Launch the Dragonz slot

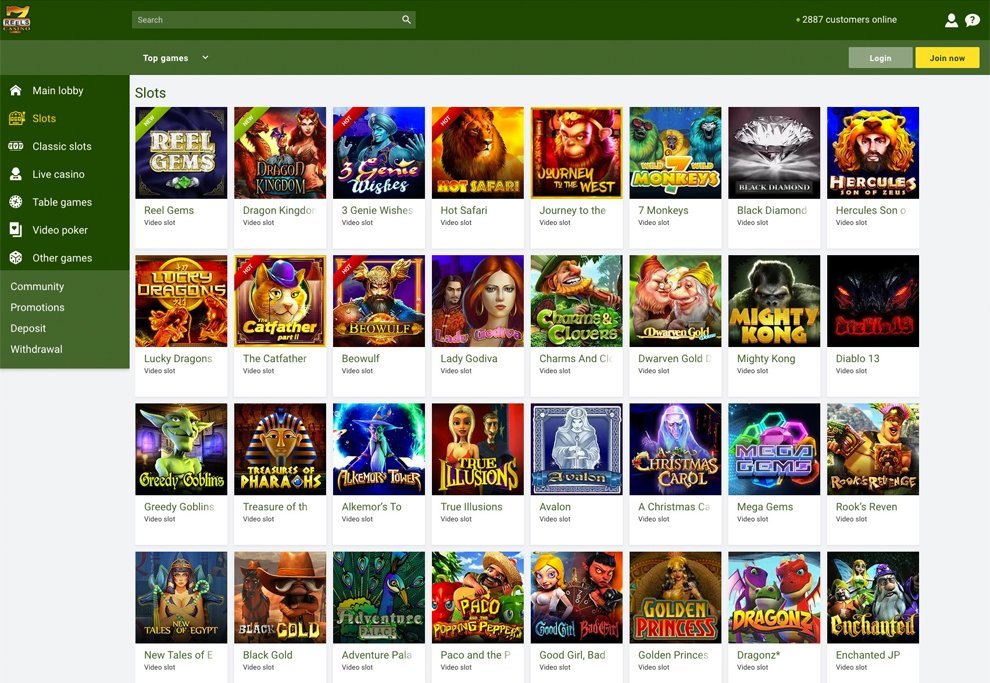click(x=774, y=598)
